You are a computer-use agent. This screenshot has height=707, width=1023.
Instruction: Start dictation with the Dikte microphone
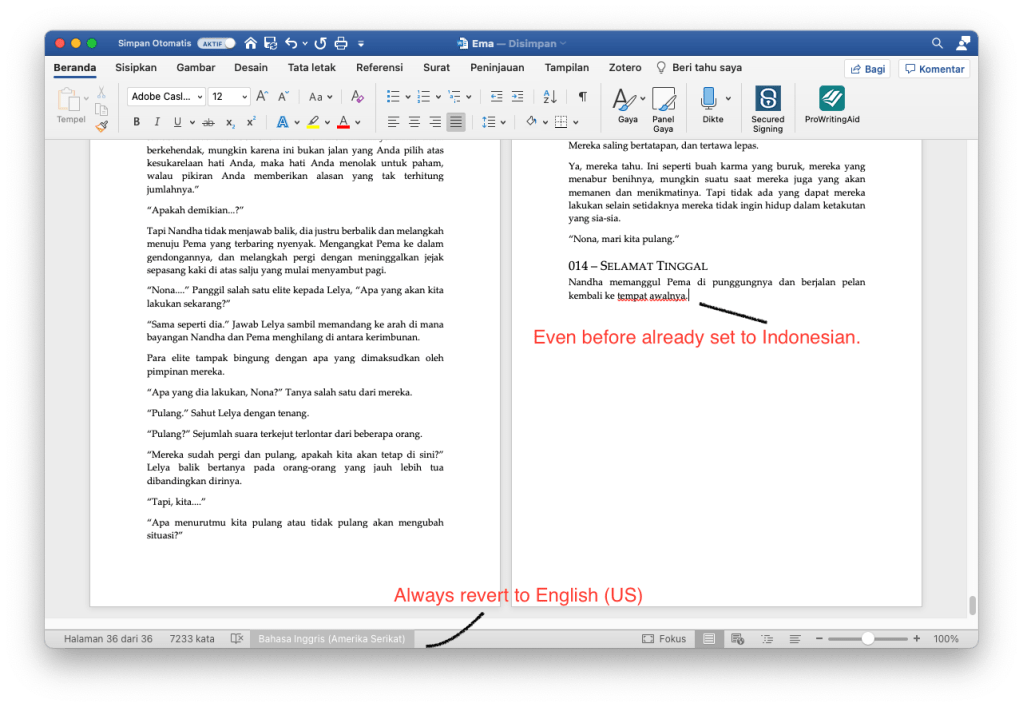pyautogui.click(x=709, y=99)
